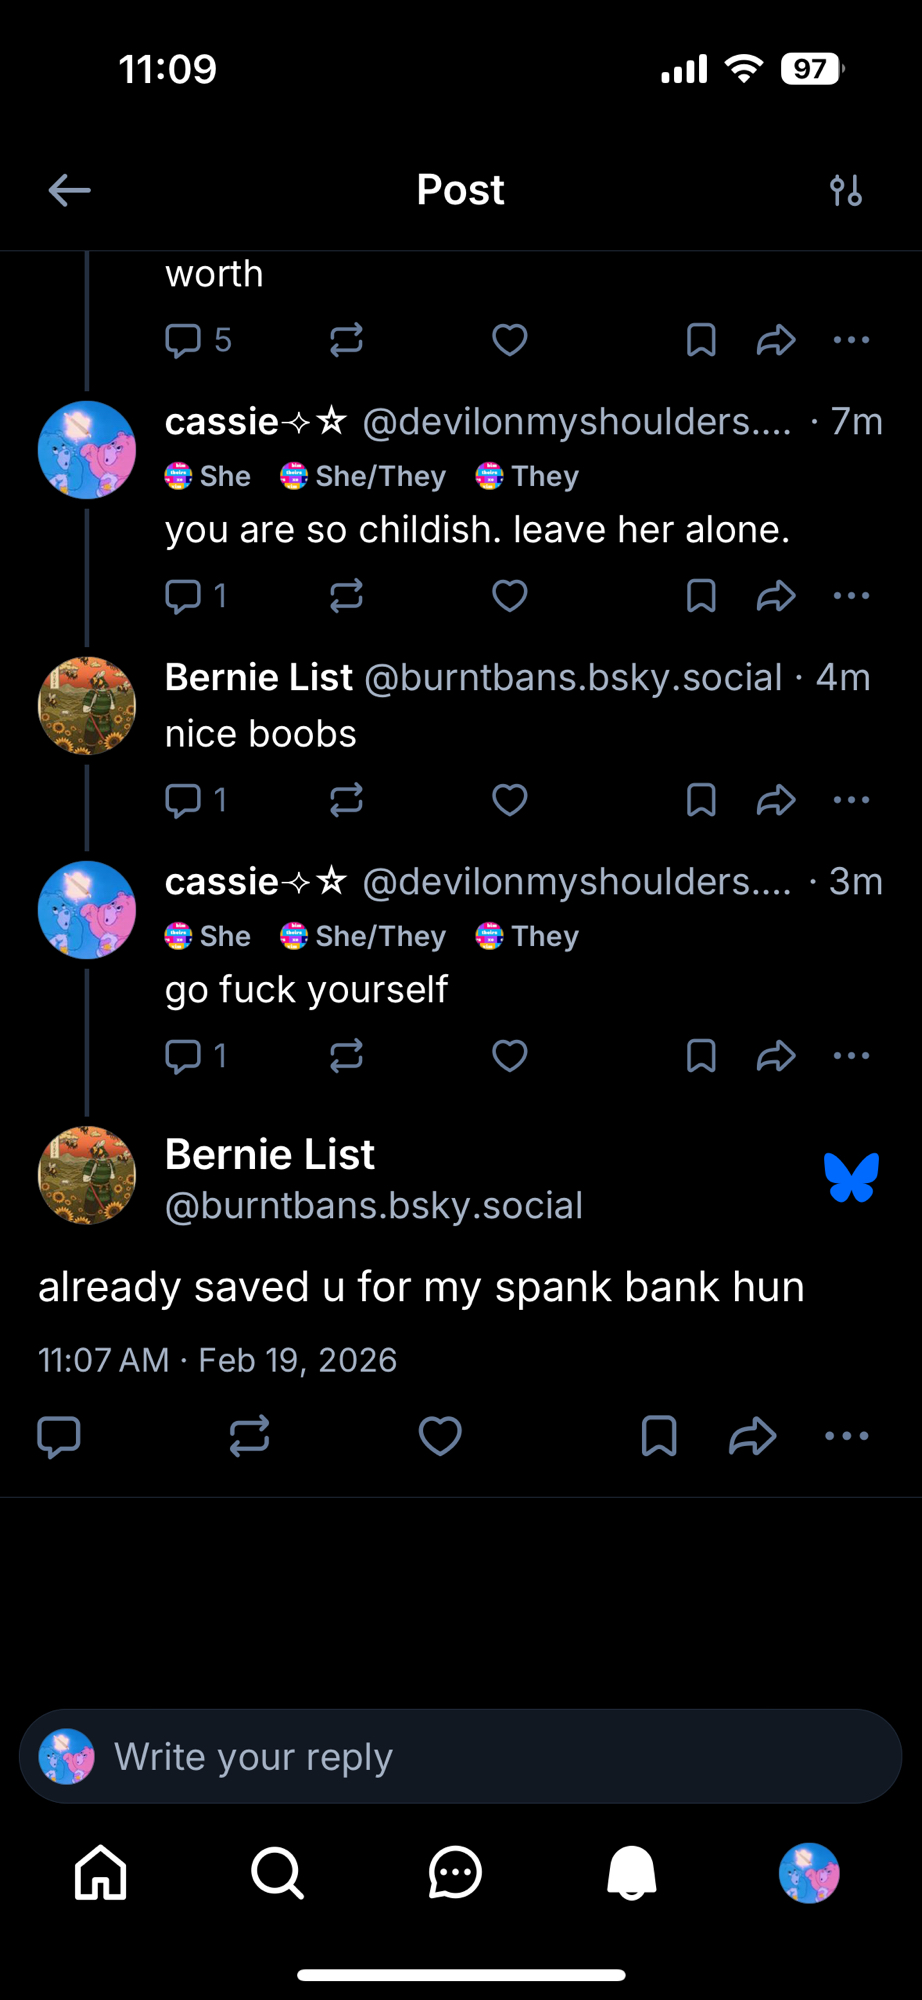Open @burntbans.bsky.social profile handle in main post
Viewport: 922px width, 2000px height.
point(374,1206)
